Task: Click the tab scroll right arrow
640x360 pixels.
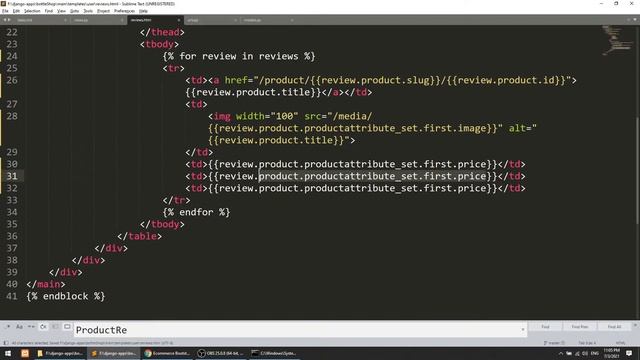Action: tap(9, 20)
